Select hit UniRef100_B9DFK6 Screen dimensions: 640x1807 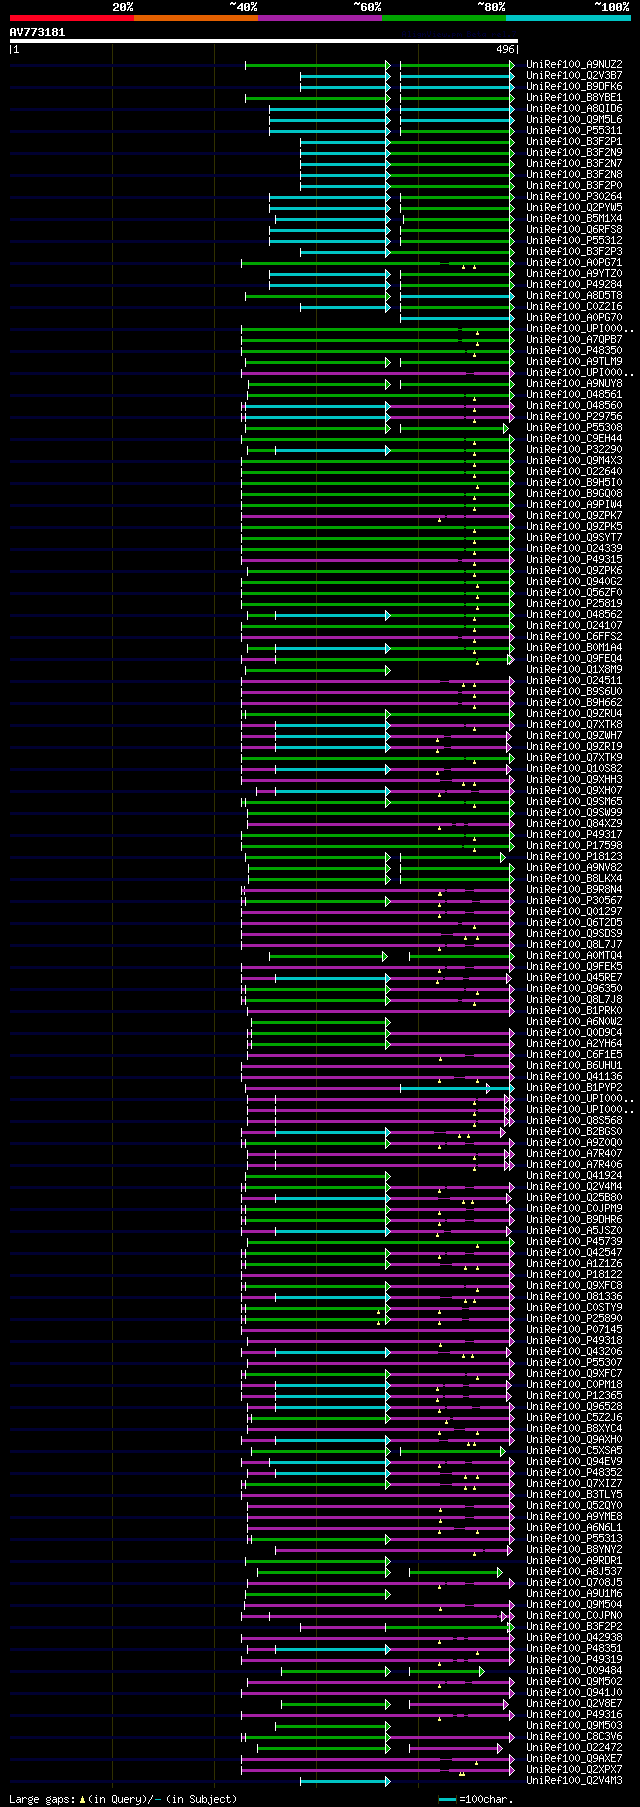[574, 86]
